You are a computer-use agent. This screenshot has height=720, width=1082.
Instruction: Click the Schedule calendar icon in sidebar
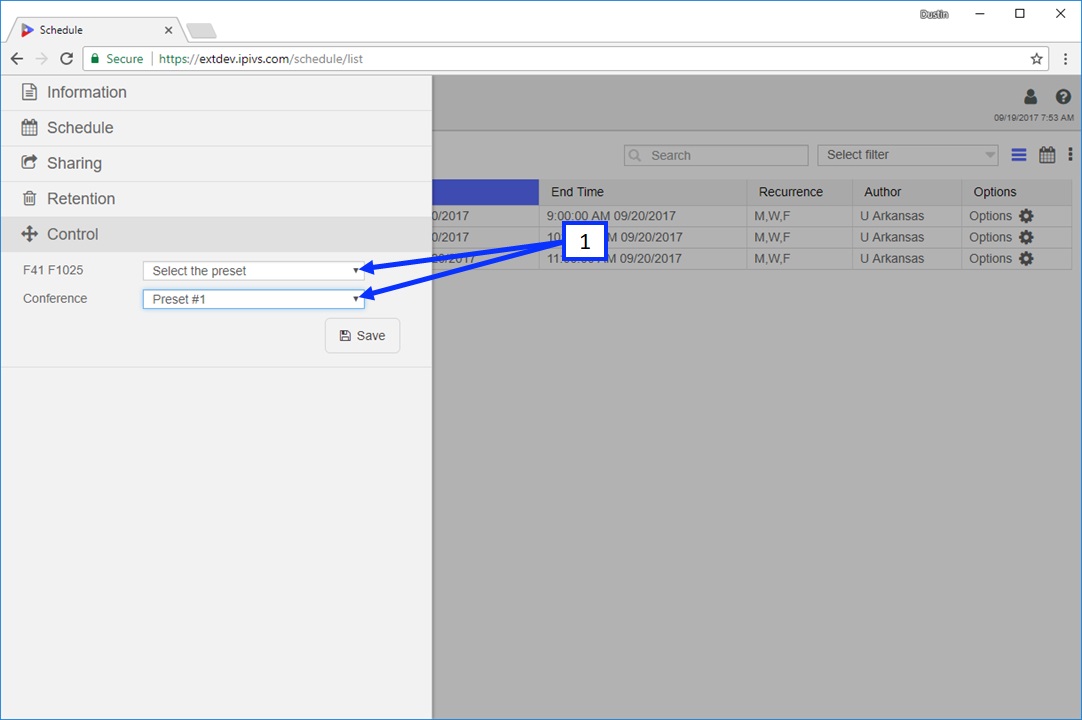[29, 128]
